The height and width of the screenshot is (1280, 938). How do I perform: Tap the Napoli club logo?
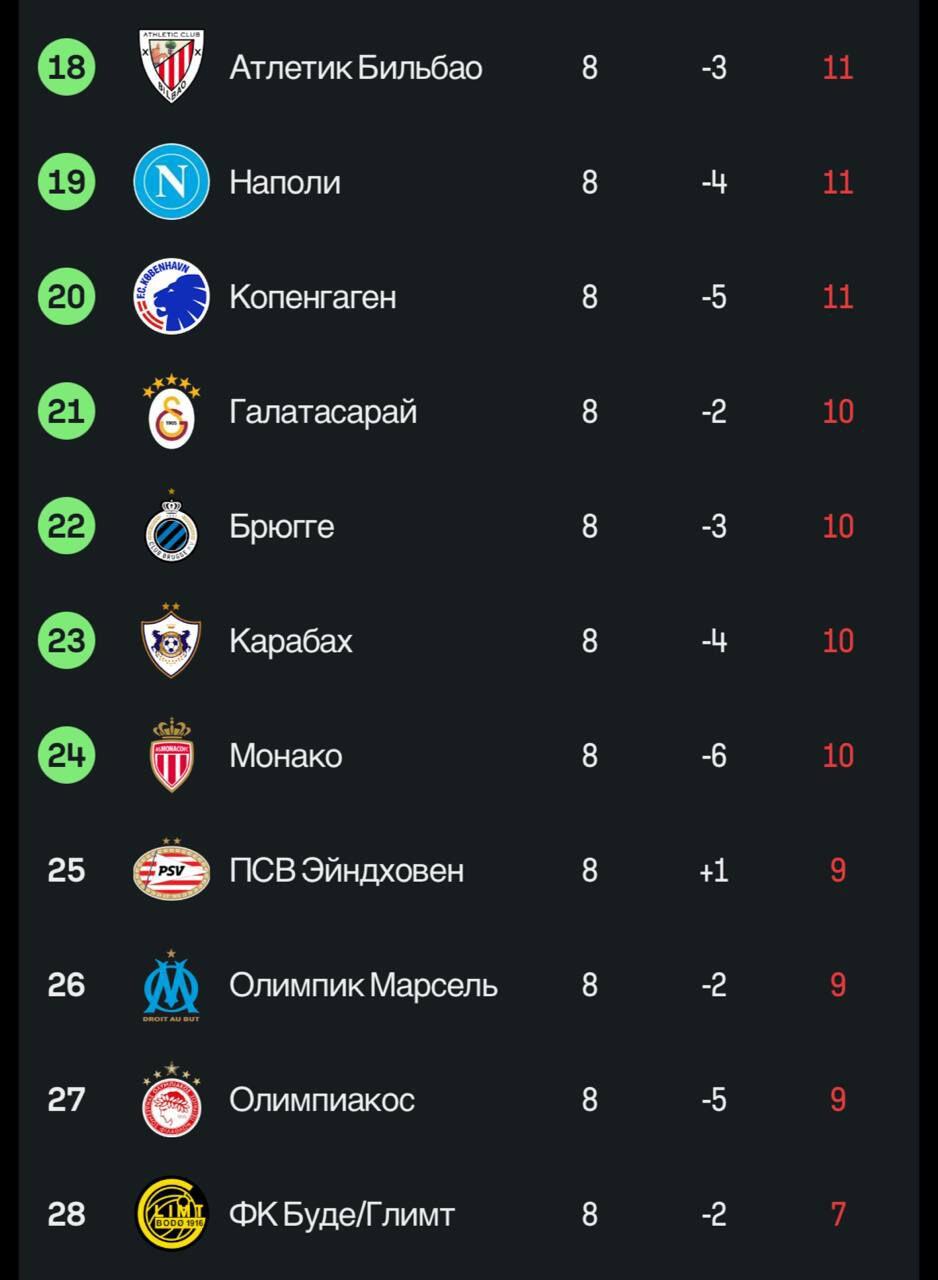[171, 182]
